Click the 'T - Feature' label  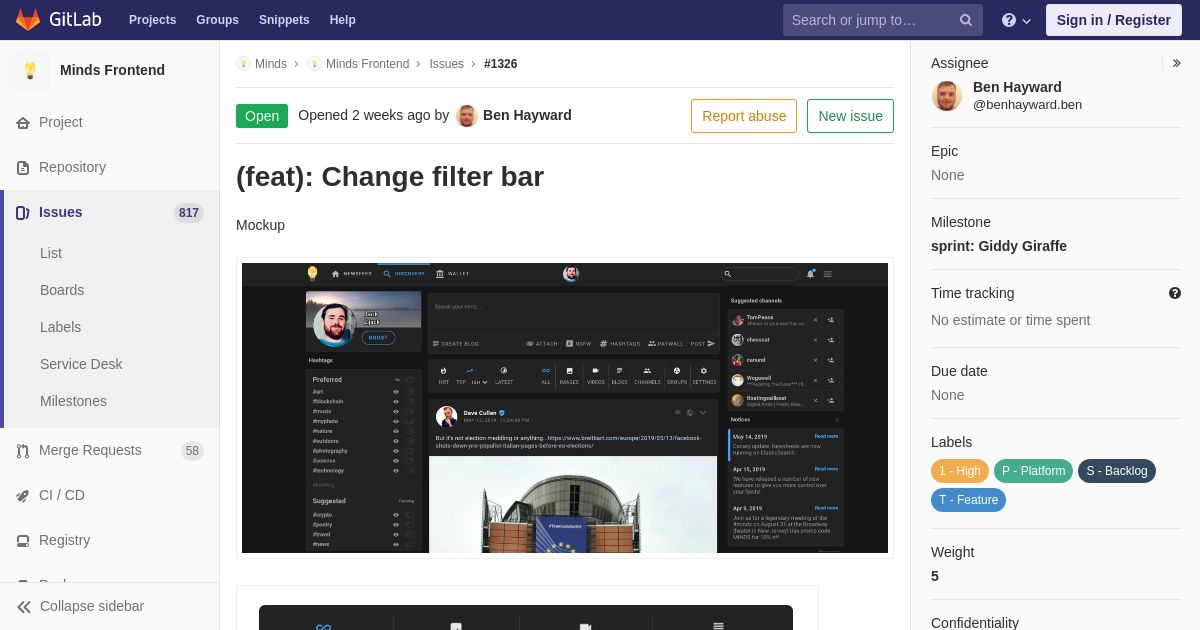pyautogui.click(x=968, y=500)
